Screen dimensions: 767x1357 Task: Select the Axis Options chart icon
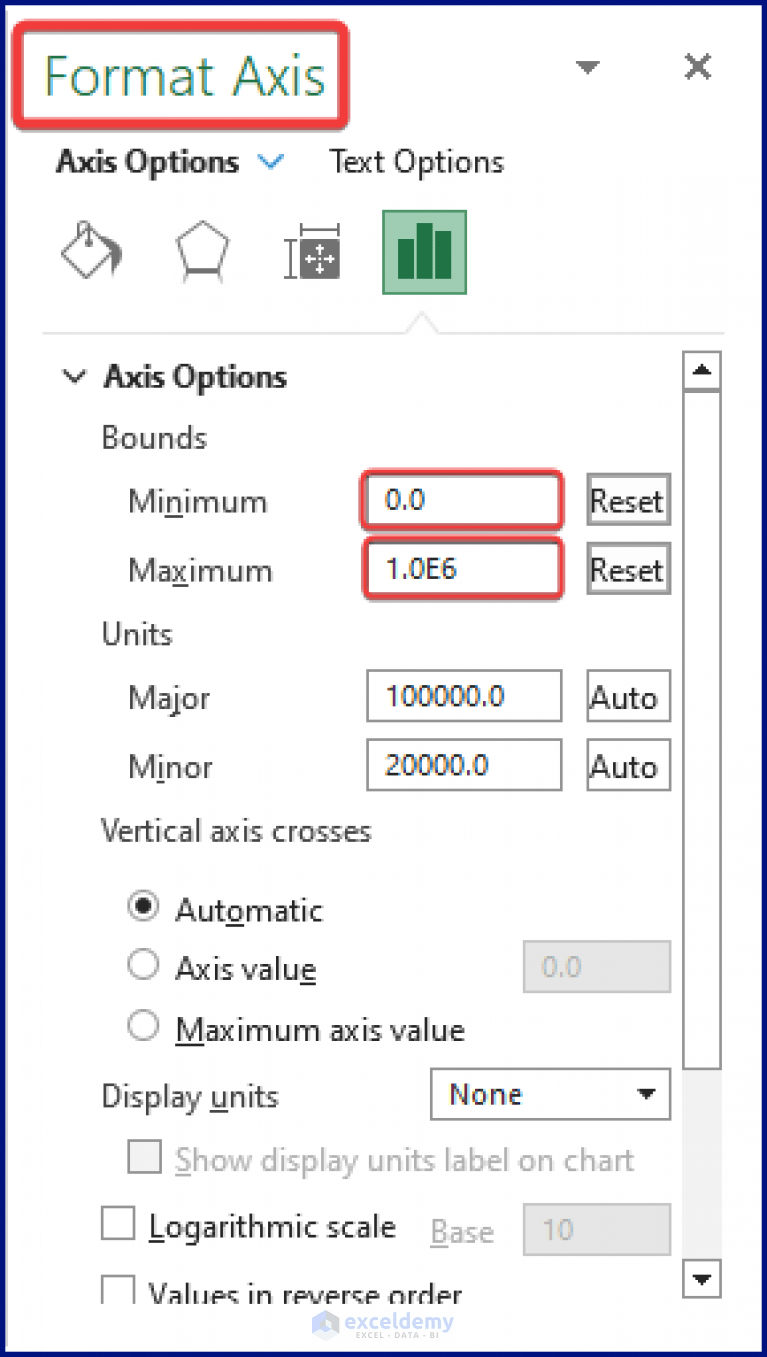(x=424, y=251)
